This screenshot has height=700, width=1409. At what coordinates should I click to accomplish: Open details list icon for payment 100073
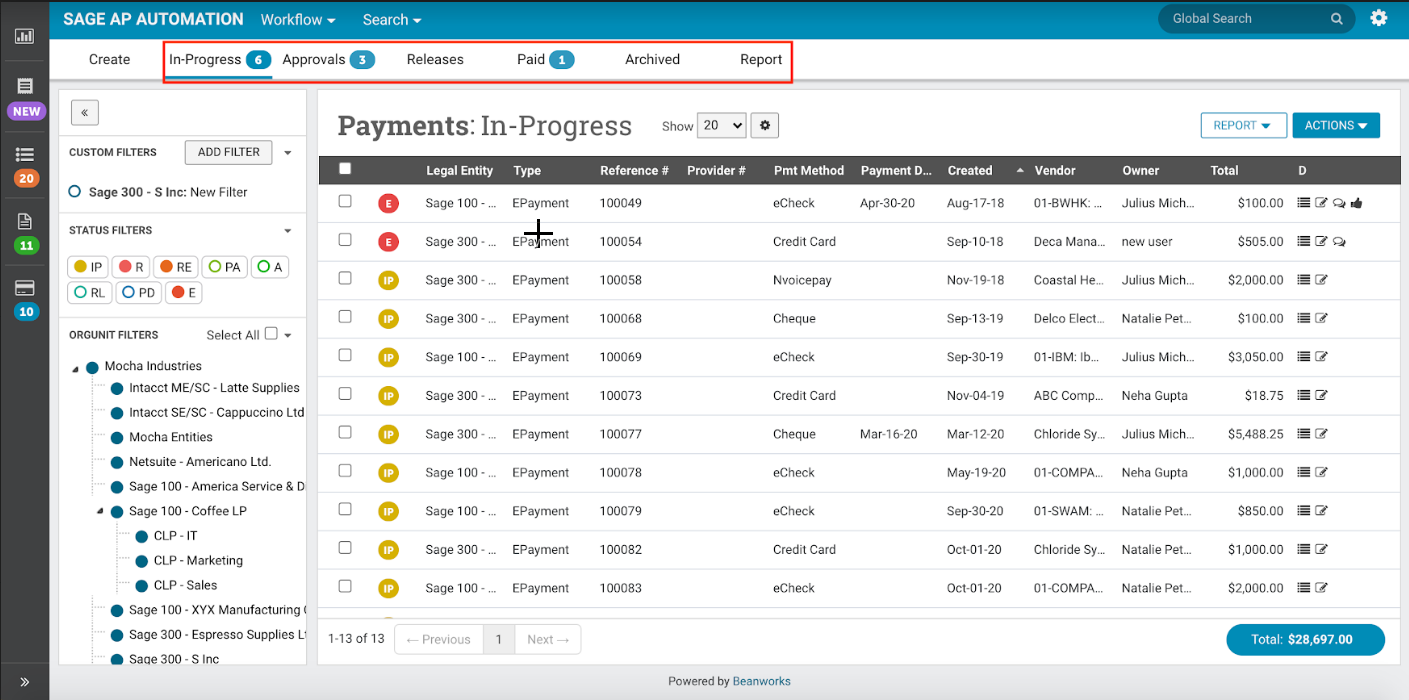[x=1304, y=396]
